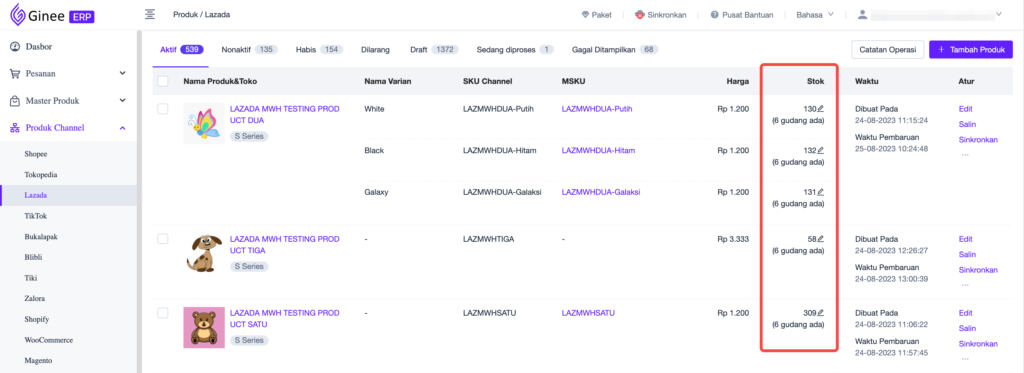This screenshot has height=373, width=1024.
Task: Click the Sinkronkan red icon in header
Action: click(x=640, y=15)
